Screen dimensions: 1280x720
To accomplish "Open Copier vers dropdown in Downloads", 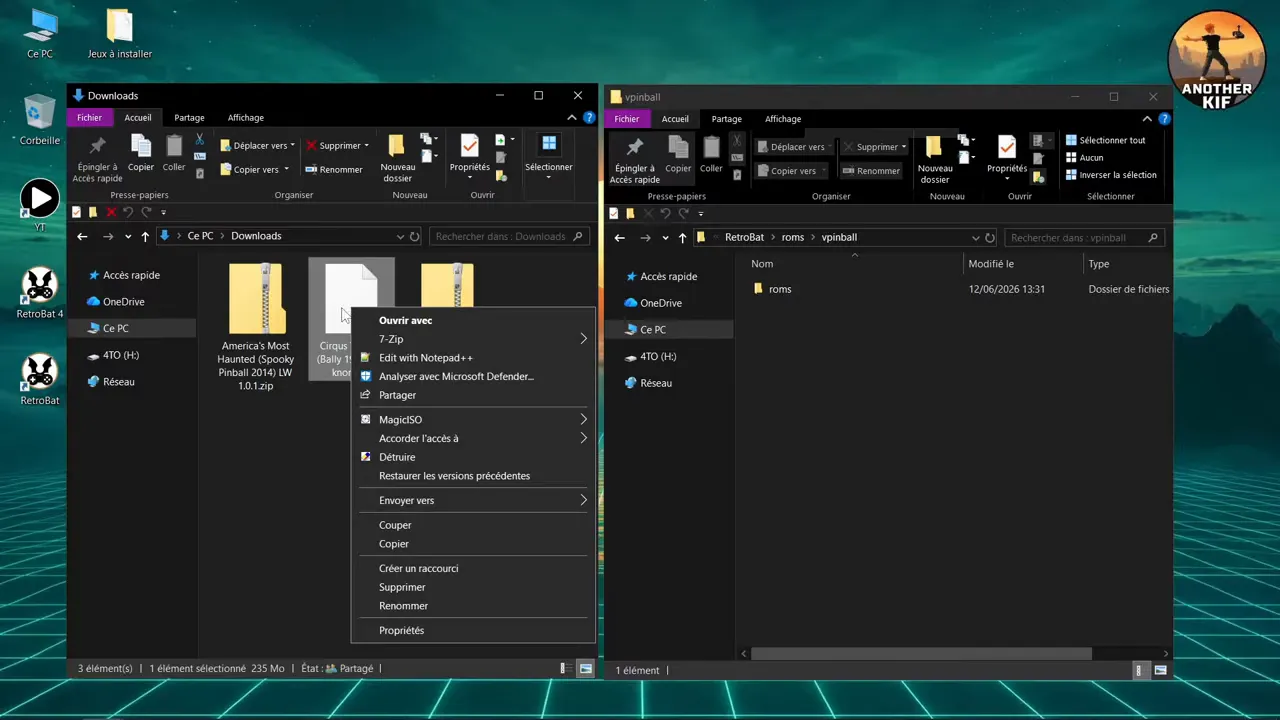I will coord(286,170).
